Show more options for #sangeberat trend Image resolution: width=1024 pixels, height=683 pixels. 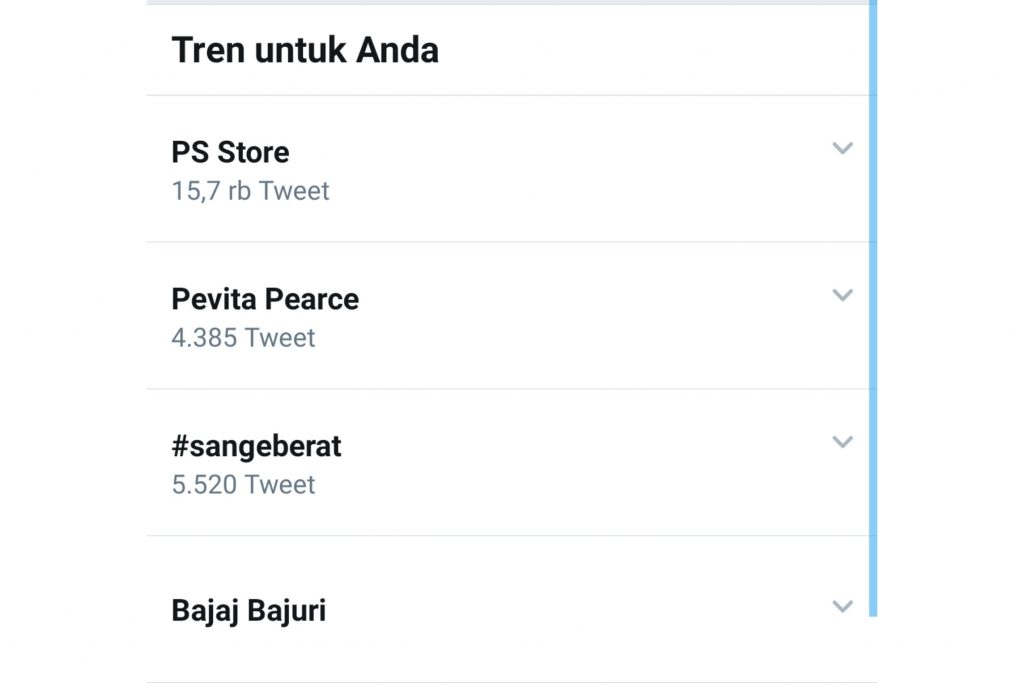(842, 442)
